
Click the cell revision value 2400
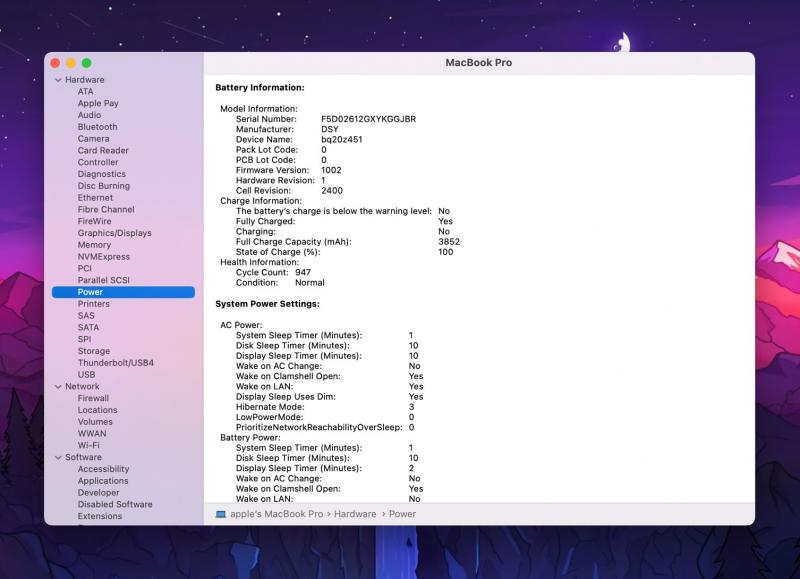pyautogui.click(x=332, y=190)
